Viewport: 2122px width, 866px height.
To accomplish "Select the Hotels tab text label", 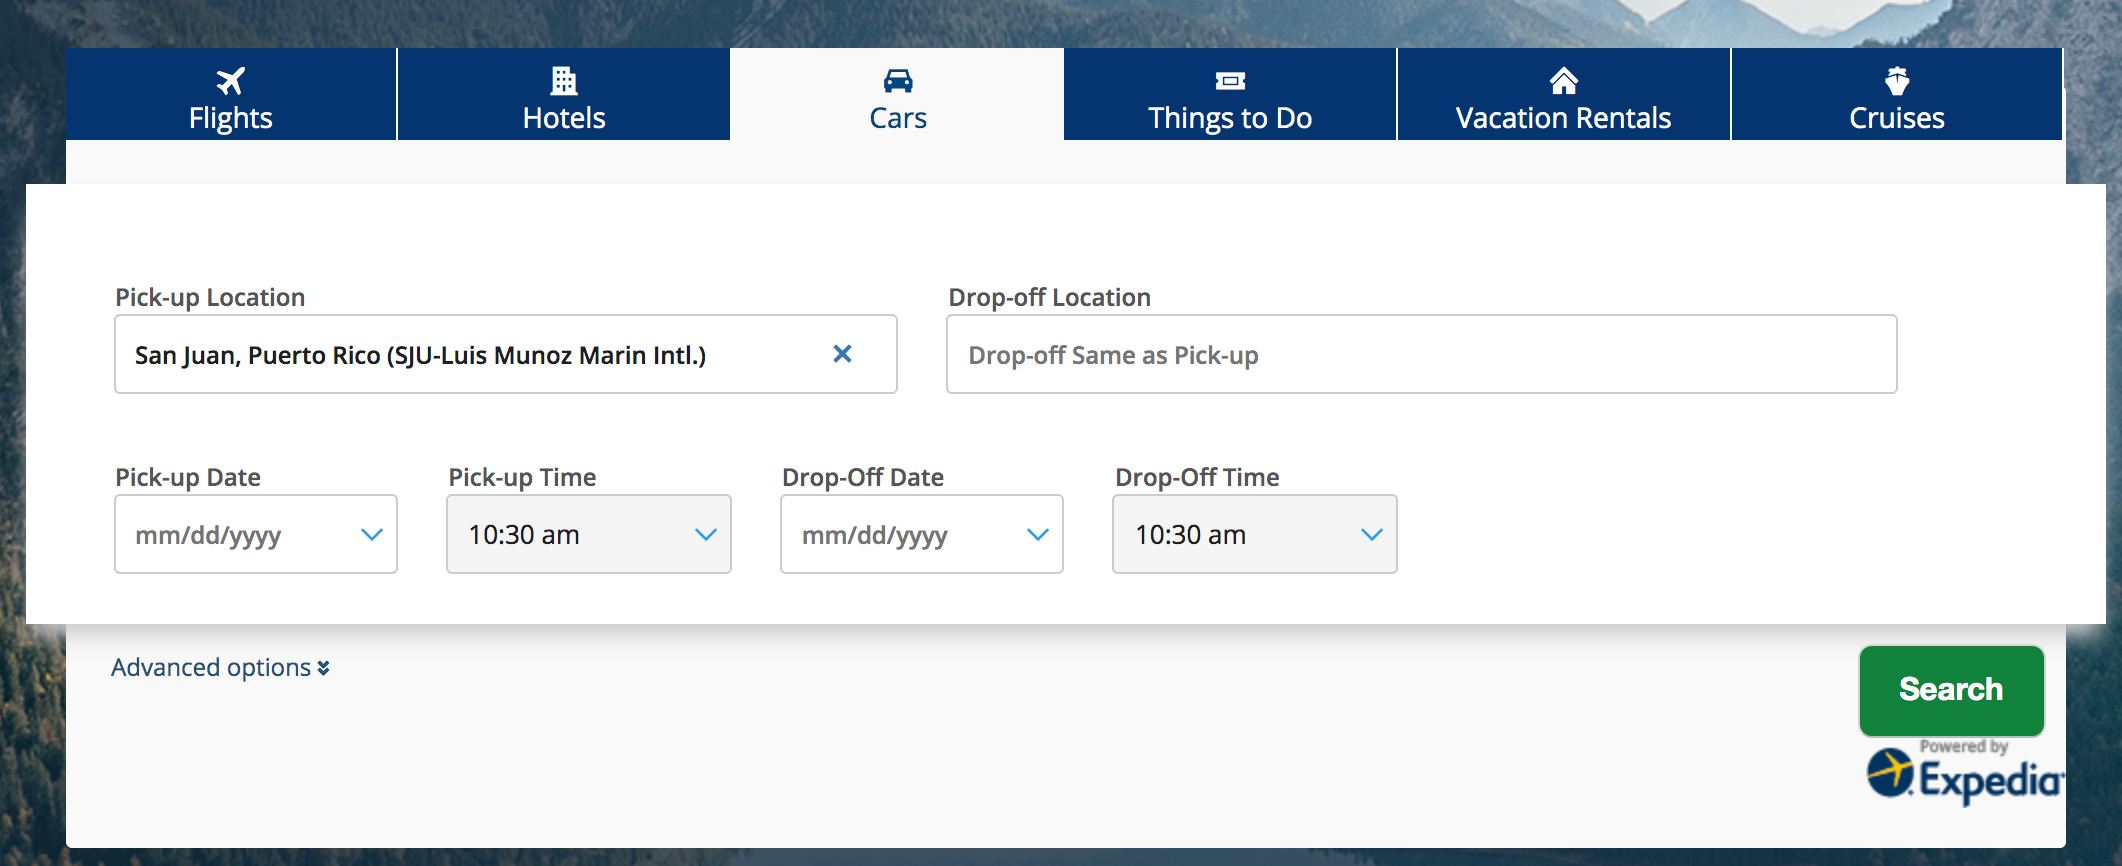I will click(564, 118).
